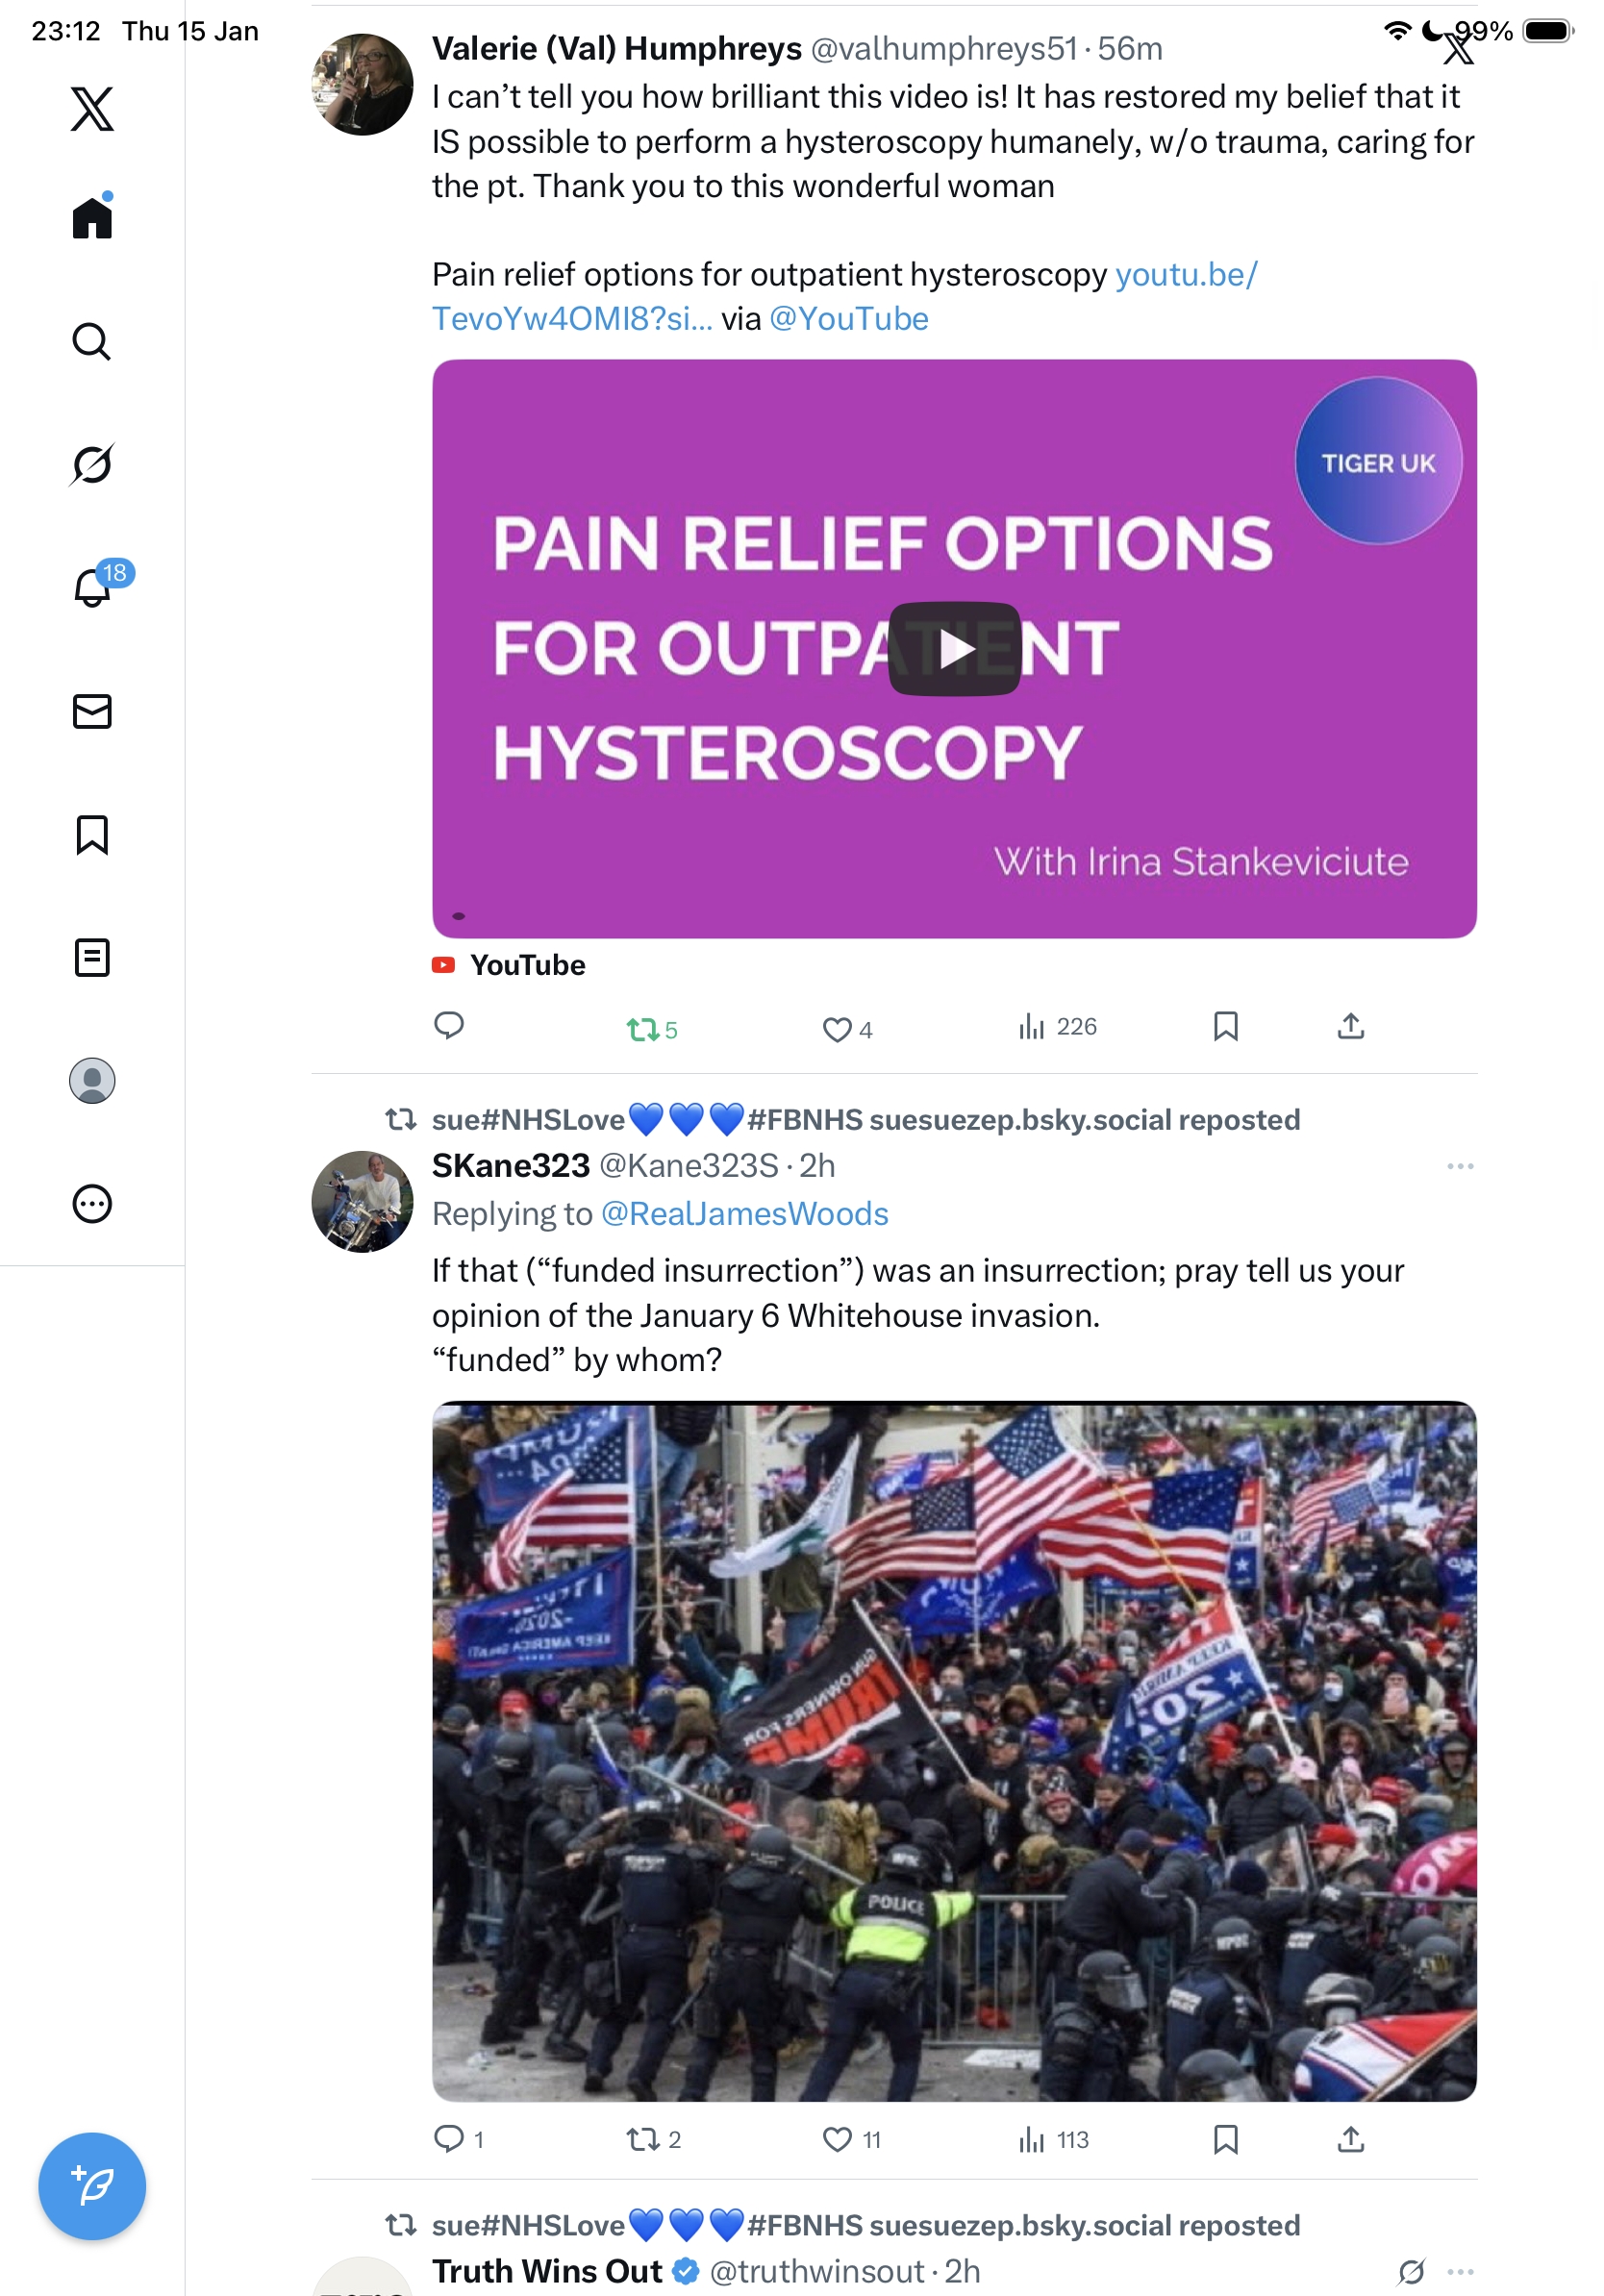1604x2296 pixels.
Task: Play the hysteroscopy YouTube video
Action: coord(954,648)
